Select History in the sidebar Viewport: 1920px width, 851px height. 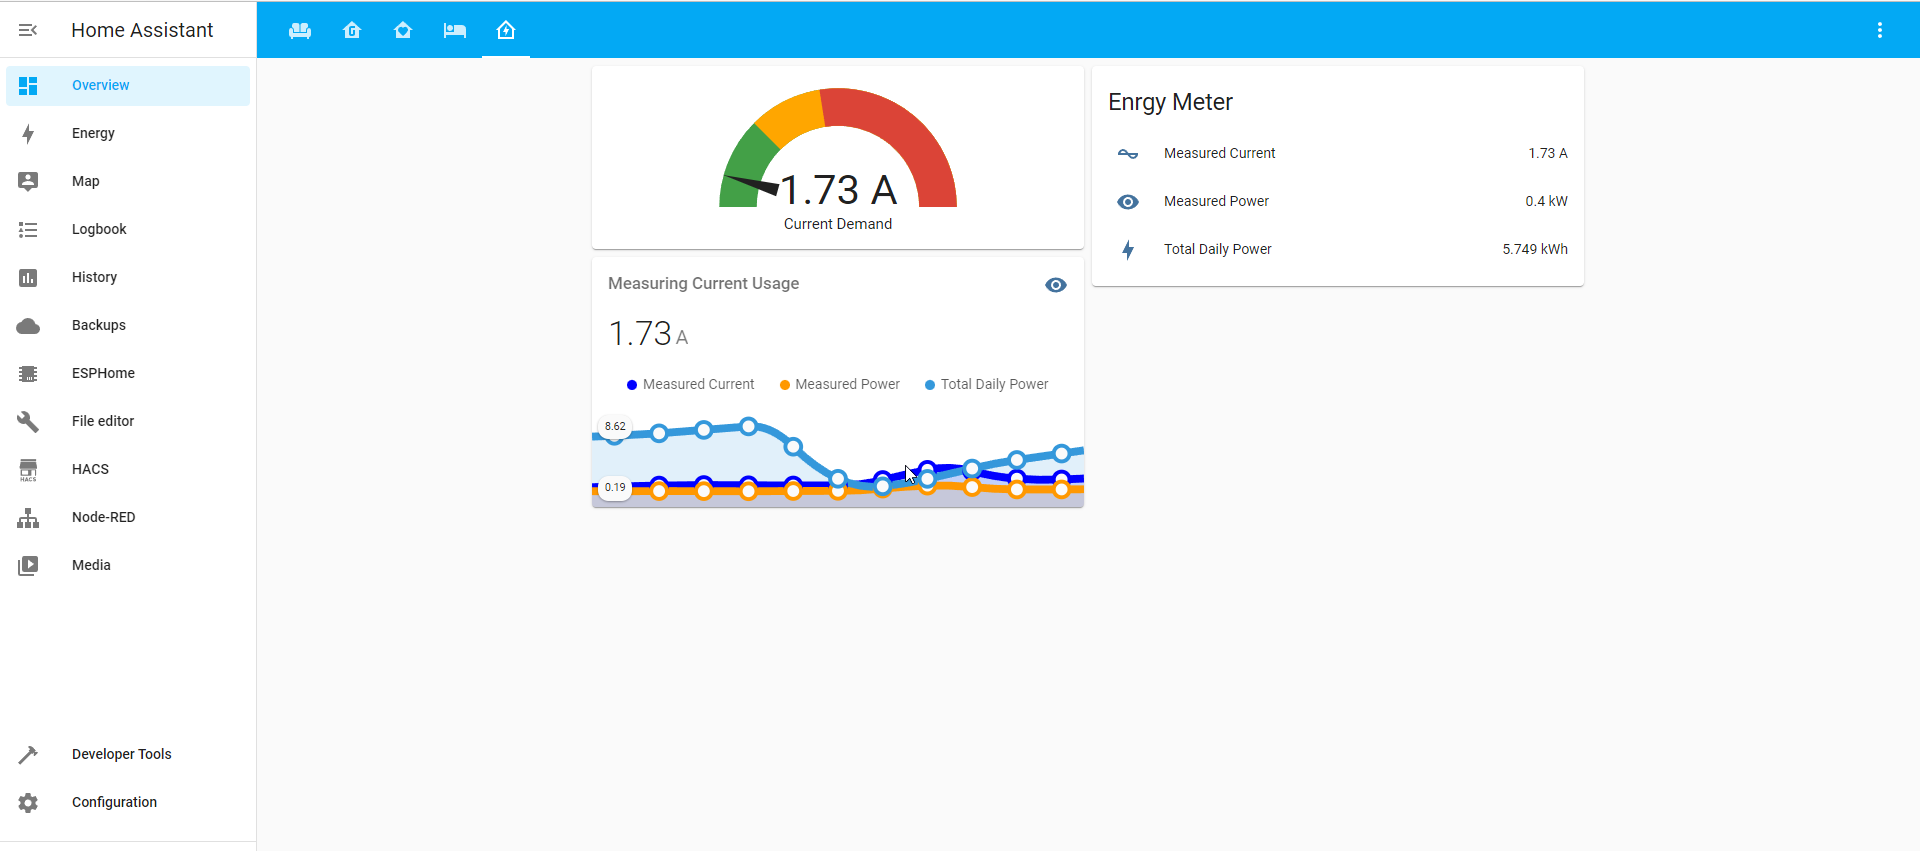pos(94,277)
